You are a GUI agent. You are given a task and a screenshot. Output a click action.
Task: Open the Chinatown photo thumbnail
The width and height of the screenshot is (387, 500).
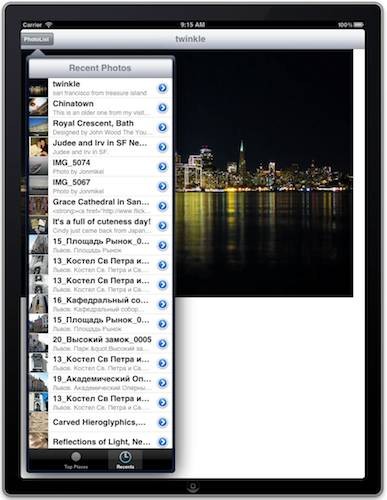tap(38, 107)
